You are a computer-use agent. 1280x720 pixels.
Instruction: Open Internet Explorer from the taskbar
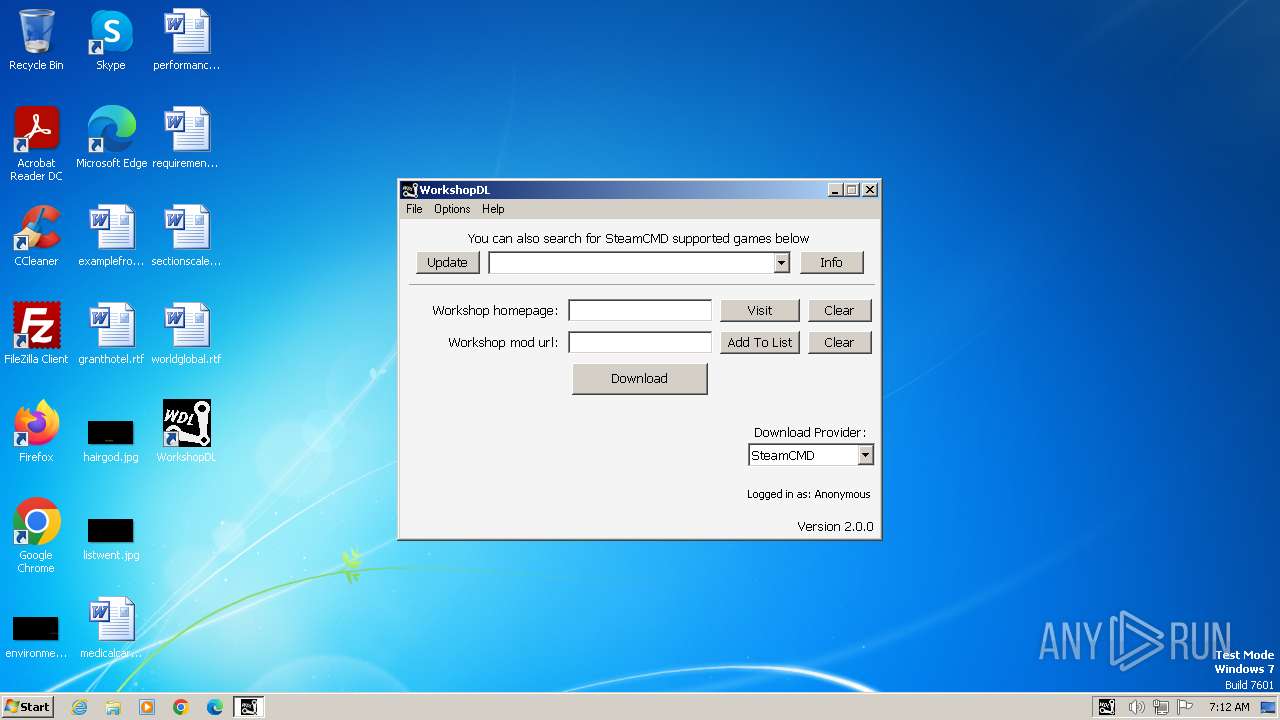[79, 707]
